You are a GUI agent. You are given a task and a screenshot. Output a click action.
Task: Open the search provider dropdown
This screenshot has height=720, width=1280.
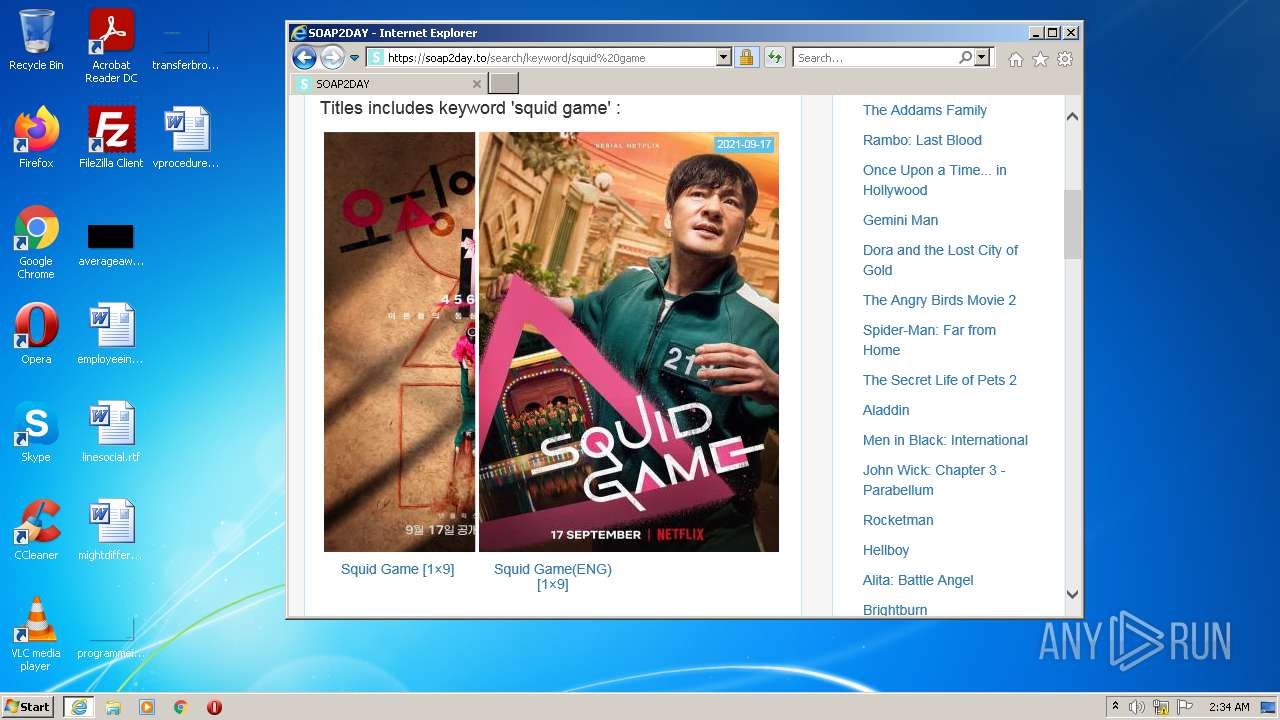[x=982, y=58]
